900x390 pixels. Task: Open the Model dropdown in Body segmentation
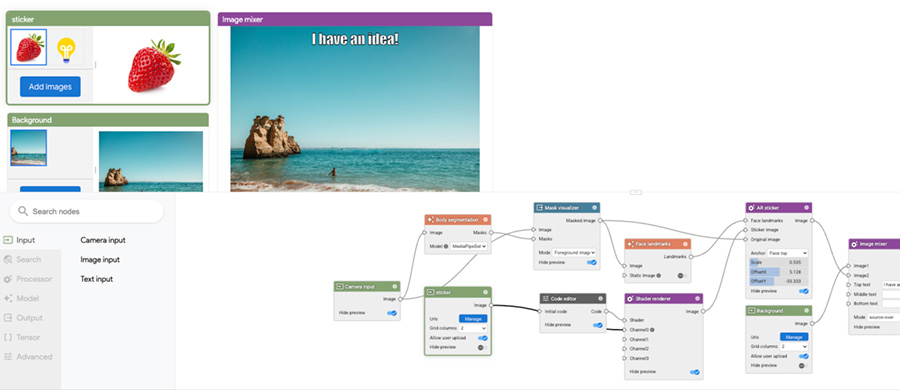(469, 246)
